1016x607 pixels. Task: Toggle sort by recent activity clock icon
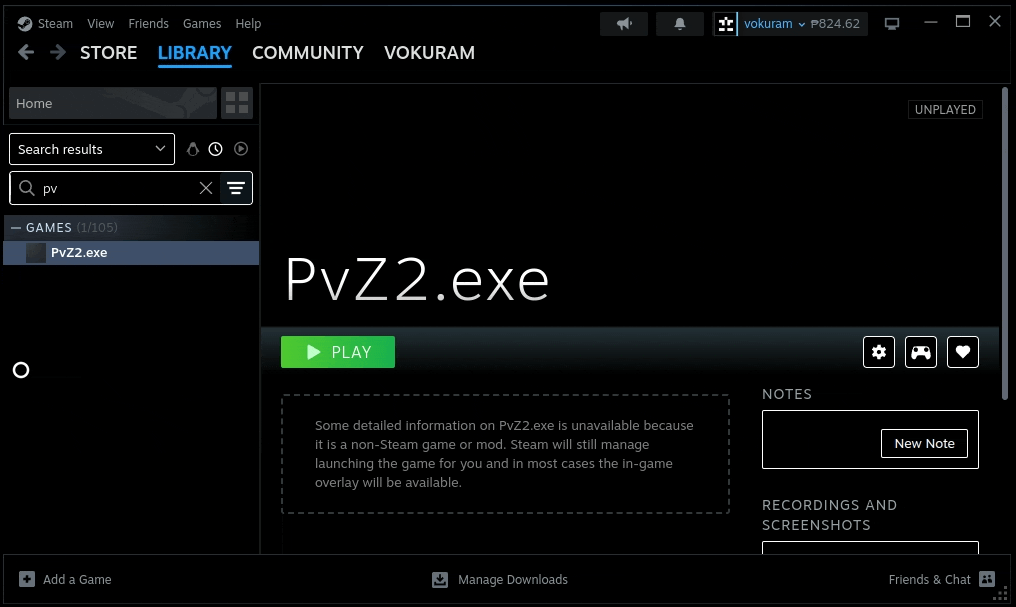click(216, 149)
